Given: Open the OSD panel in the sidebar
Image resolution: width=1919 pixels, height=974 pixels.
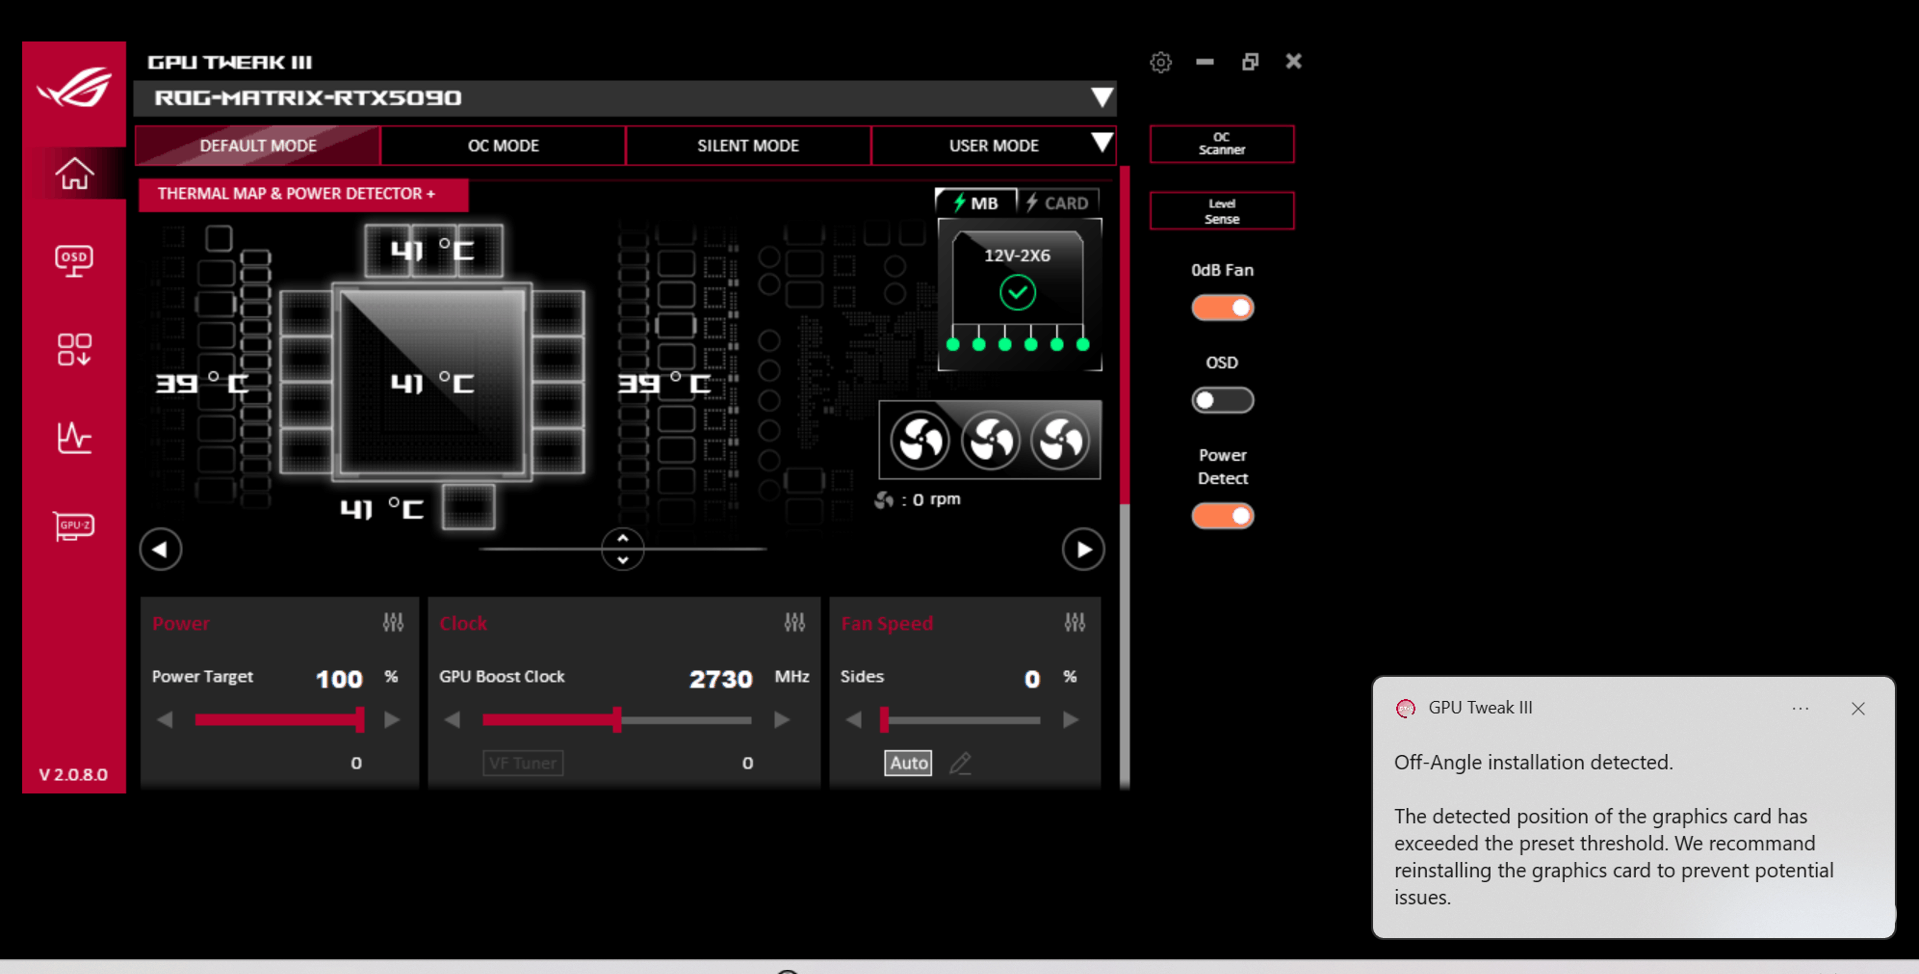Looking at the screenshot, I should click(x=73, y=260).
